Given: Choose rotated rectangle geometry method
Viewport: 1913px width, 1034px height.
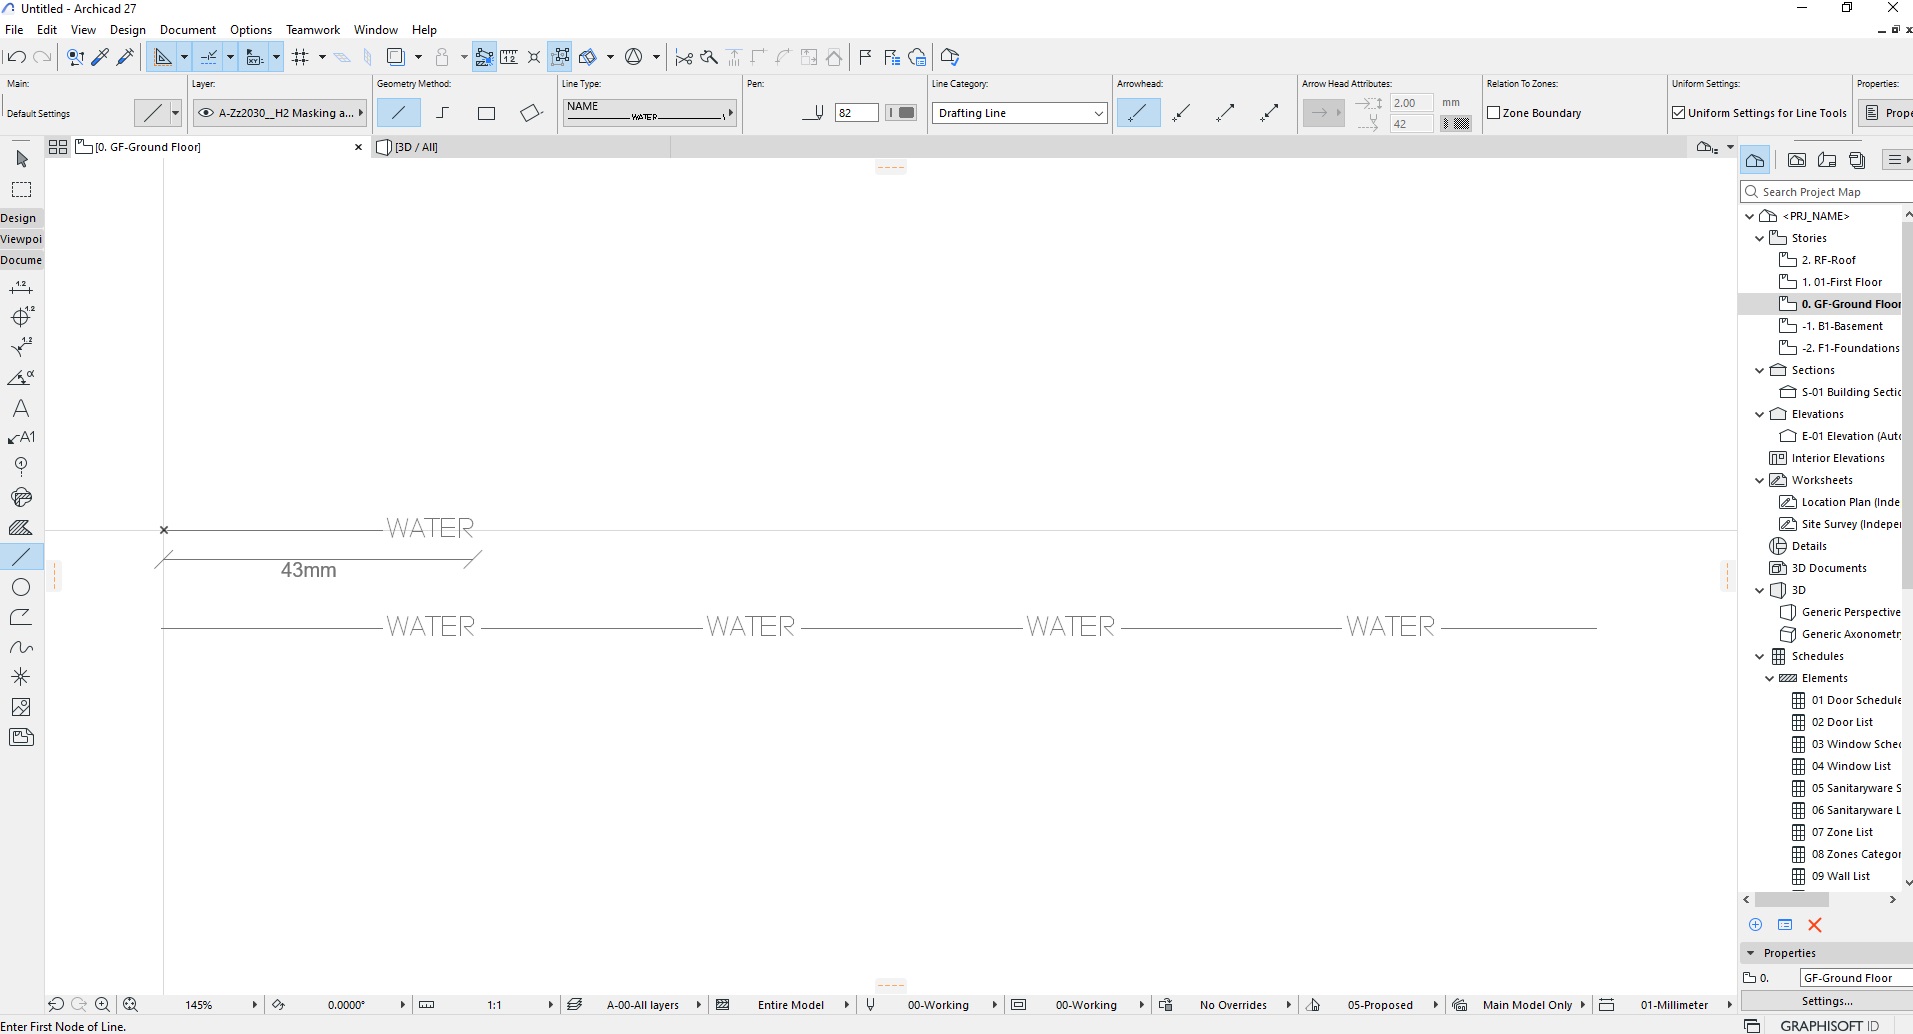Looking at the screenshot, I should click(x=531, y=113).
